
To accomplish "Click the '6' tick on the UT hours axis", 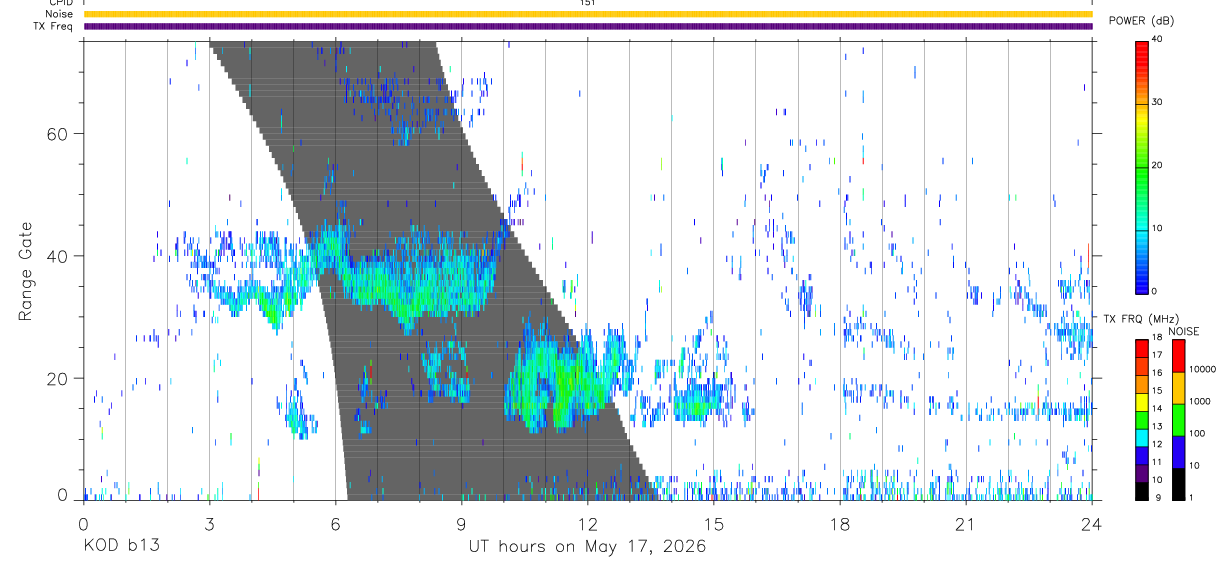I will (335, 524).
